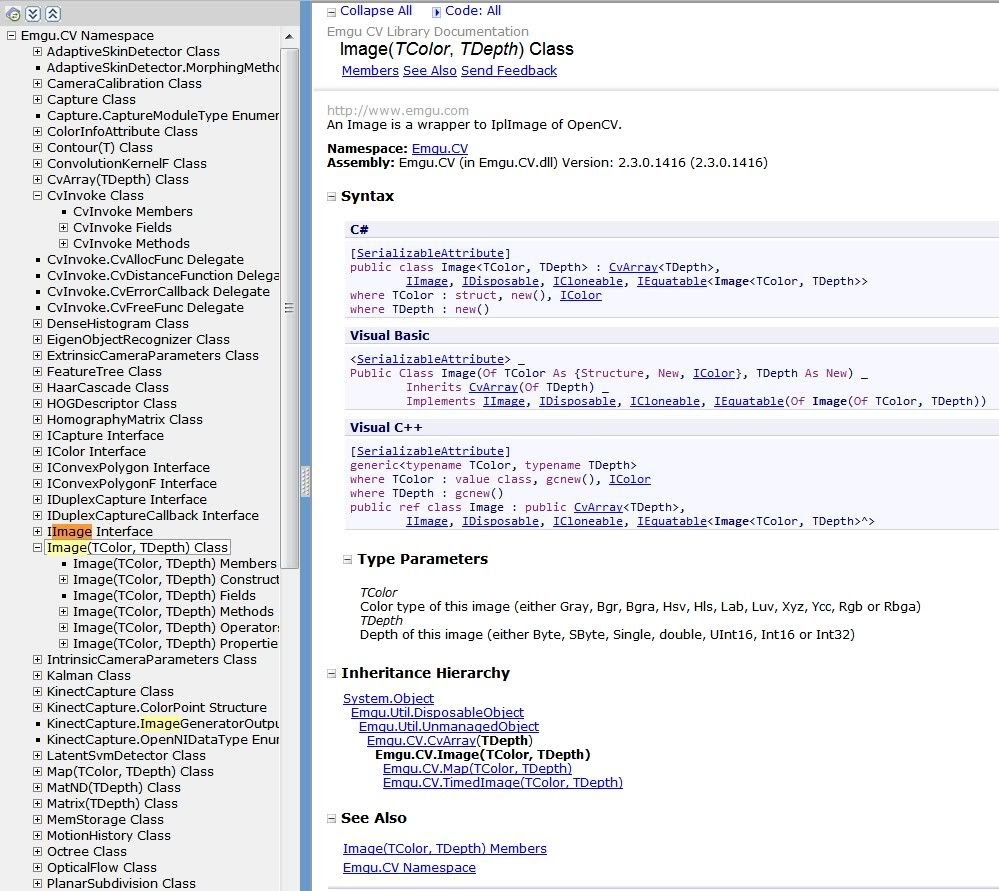Click the tree pane vertical scrollbar thumb
Image resolution: width=999 pixels, height=891 pixels.
pos(289,308)
